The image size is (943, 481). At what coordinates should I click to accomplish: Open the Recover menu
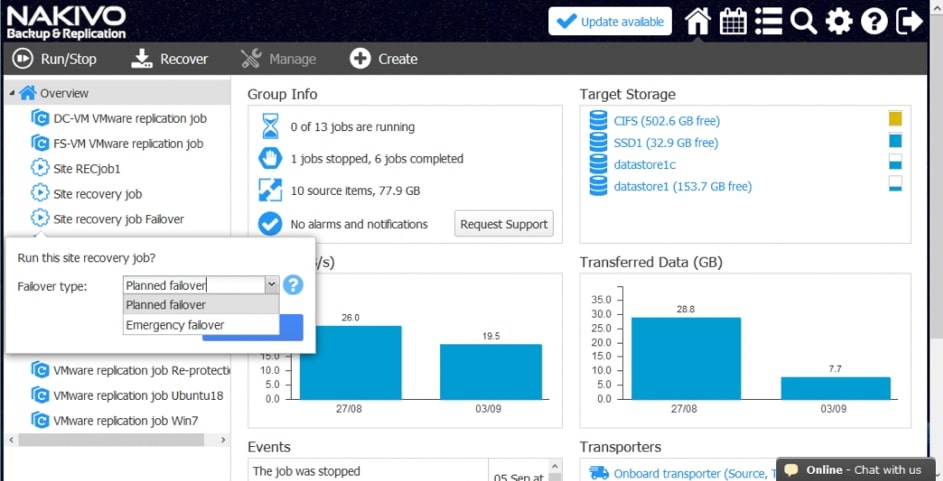tap(170, 59)
